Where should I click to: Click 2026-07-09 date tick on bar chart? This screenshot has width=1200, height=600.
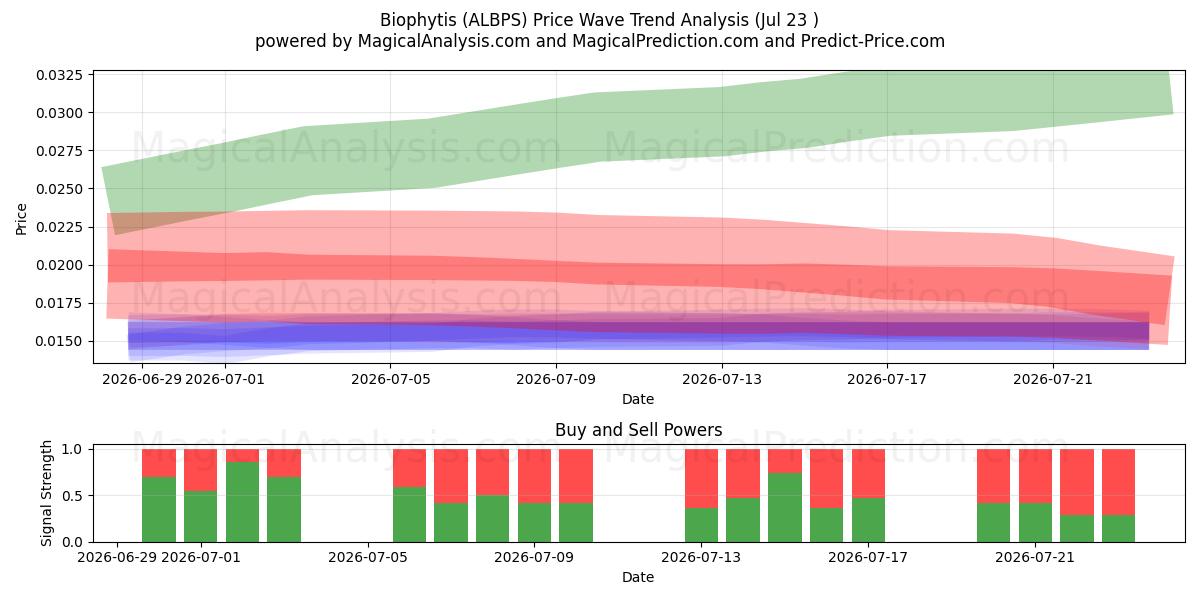(x=535, y=557)
